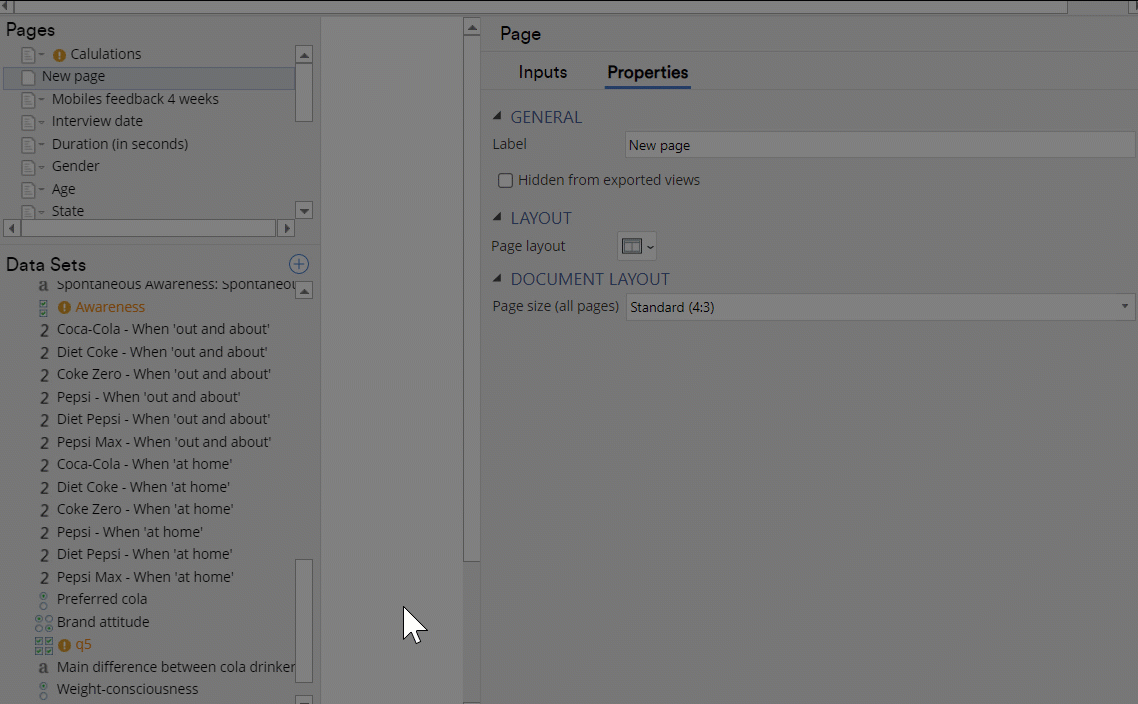Click the Pages vertical scrollbar thumb
1138x704 pixels.
point(304,93)
